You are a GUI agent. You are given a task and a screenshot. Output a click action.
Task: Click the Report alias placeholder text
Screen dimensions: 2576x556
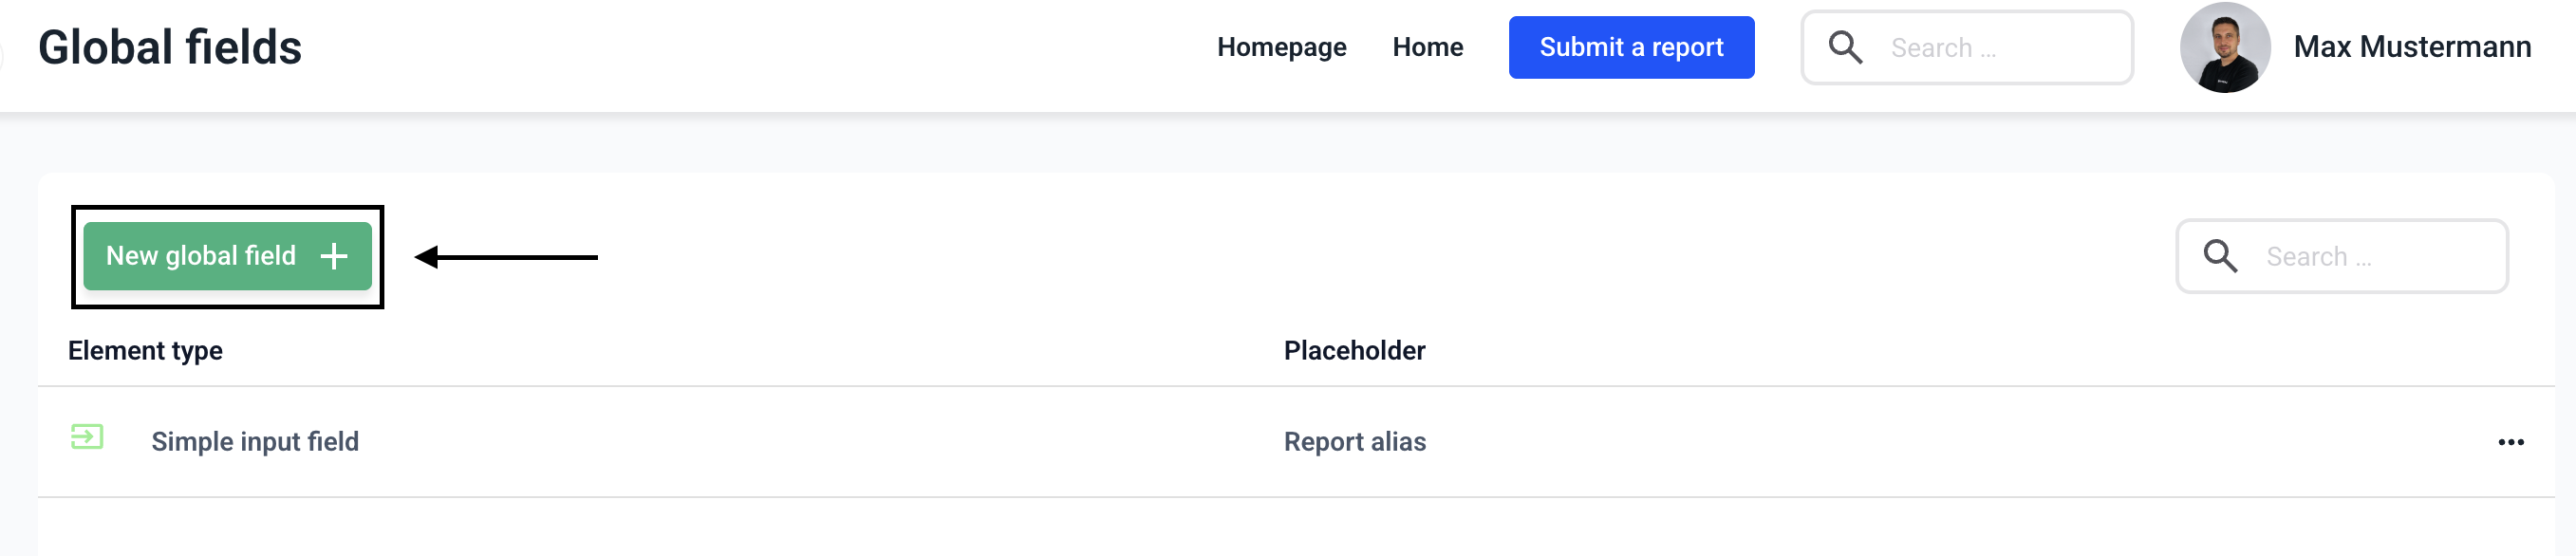[1354, 442]
